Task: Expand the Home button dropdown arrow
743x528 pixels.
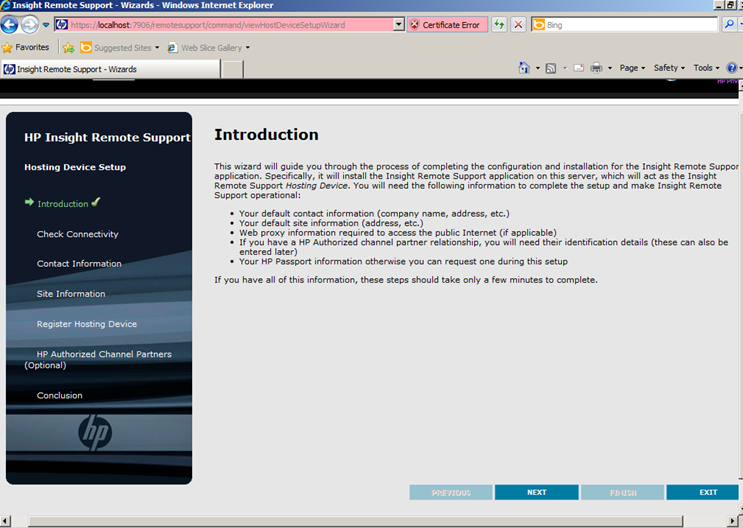Action: [x=537, y=68]
